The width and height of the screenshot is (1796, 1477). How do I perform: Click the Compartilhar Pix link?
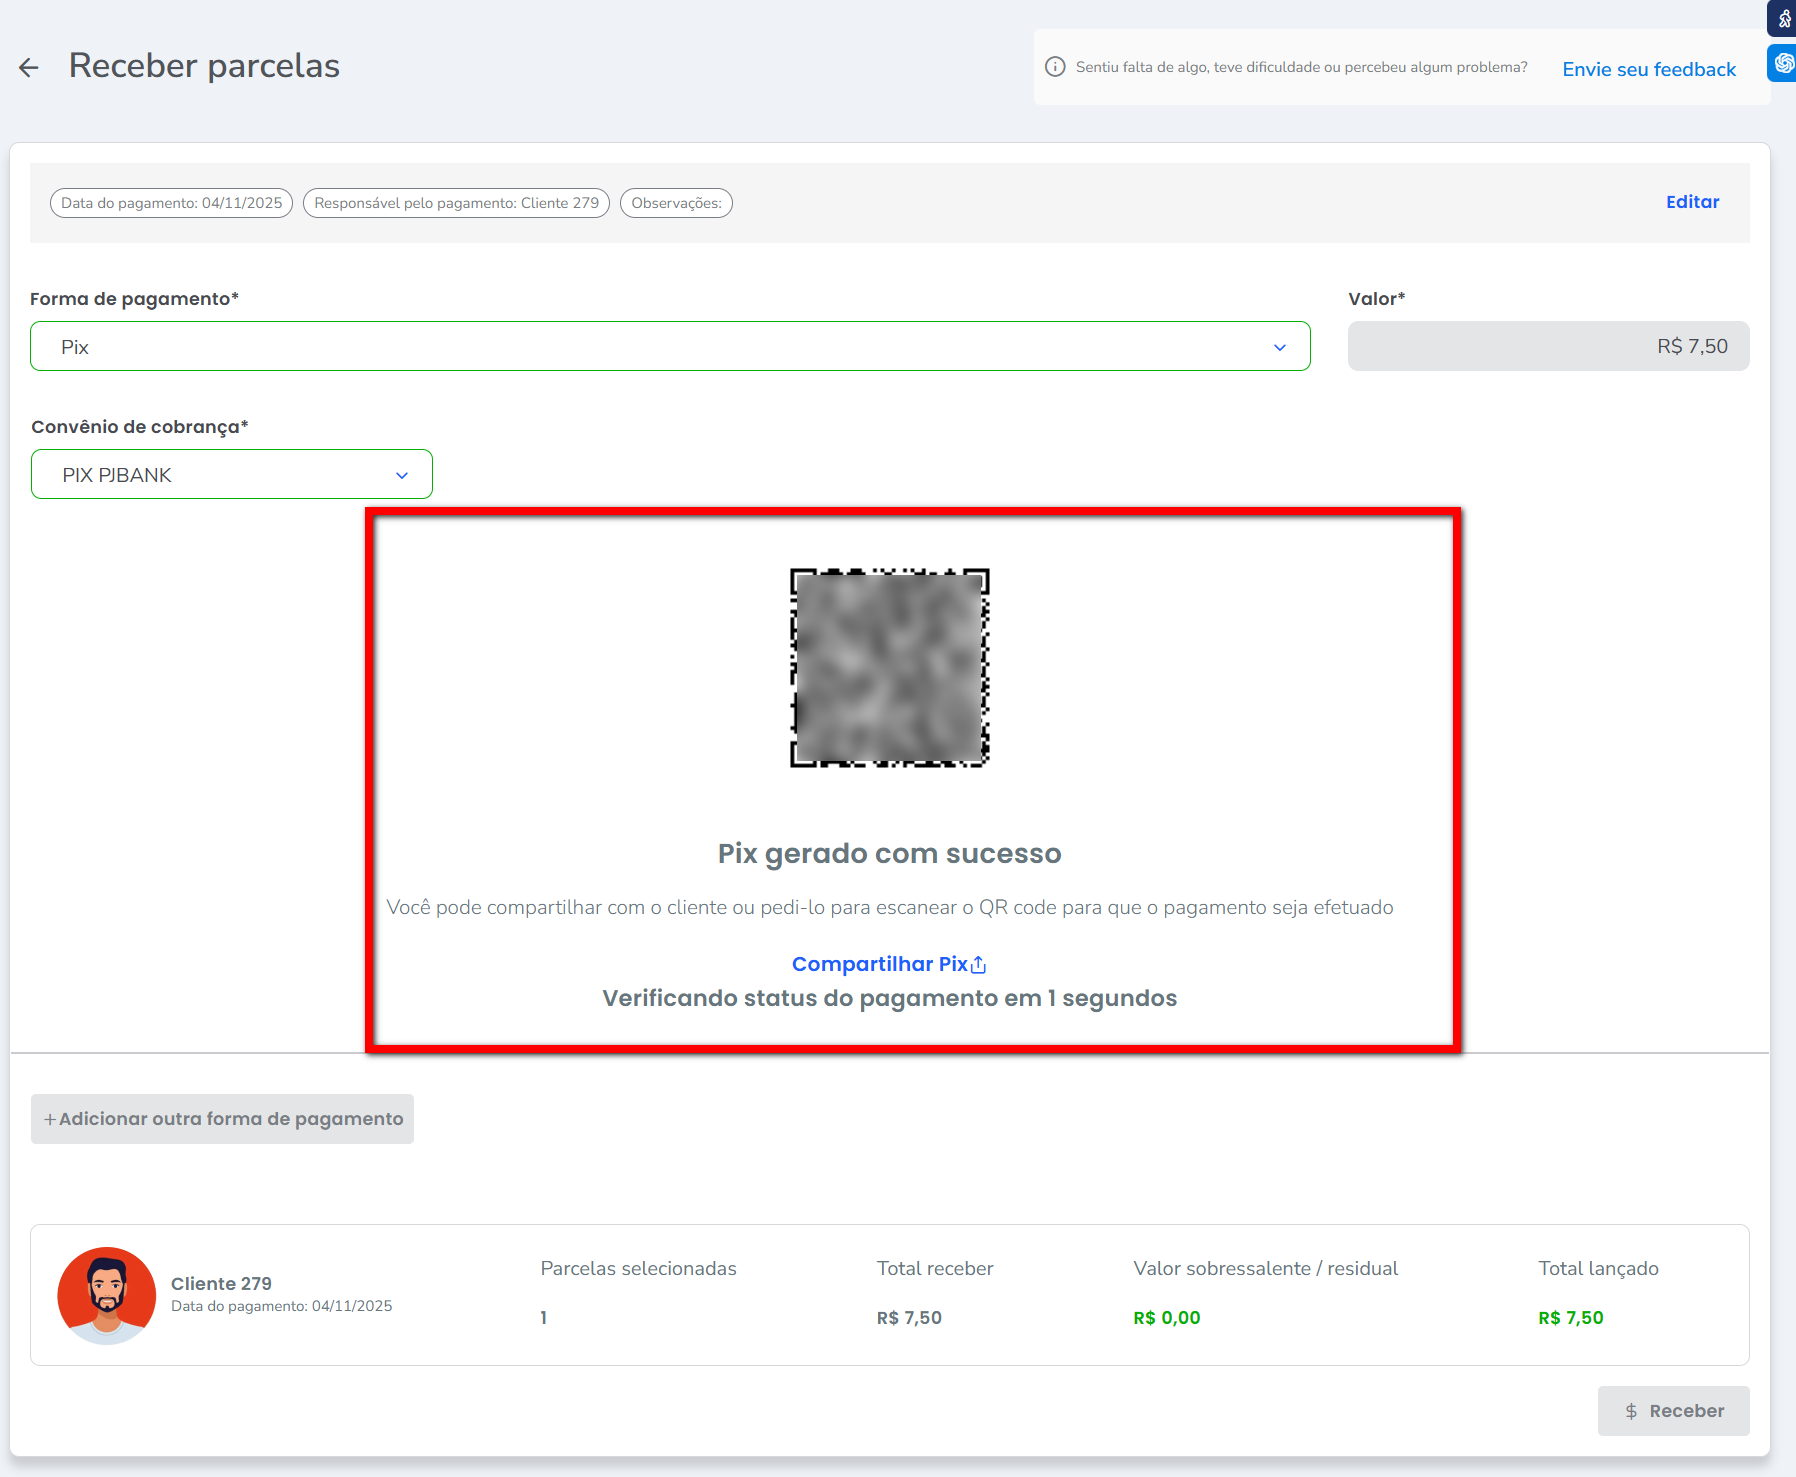coord(879,964)
